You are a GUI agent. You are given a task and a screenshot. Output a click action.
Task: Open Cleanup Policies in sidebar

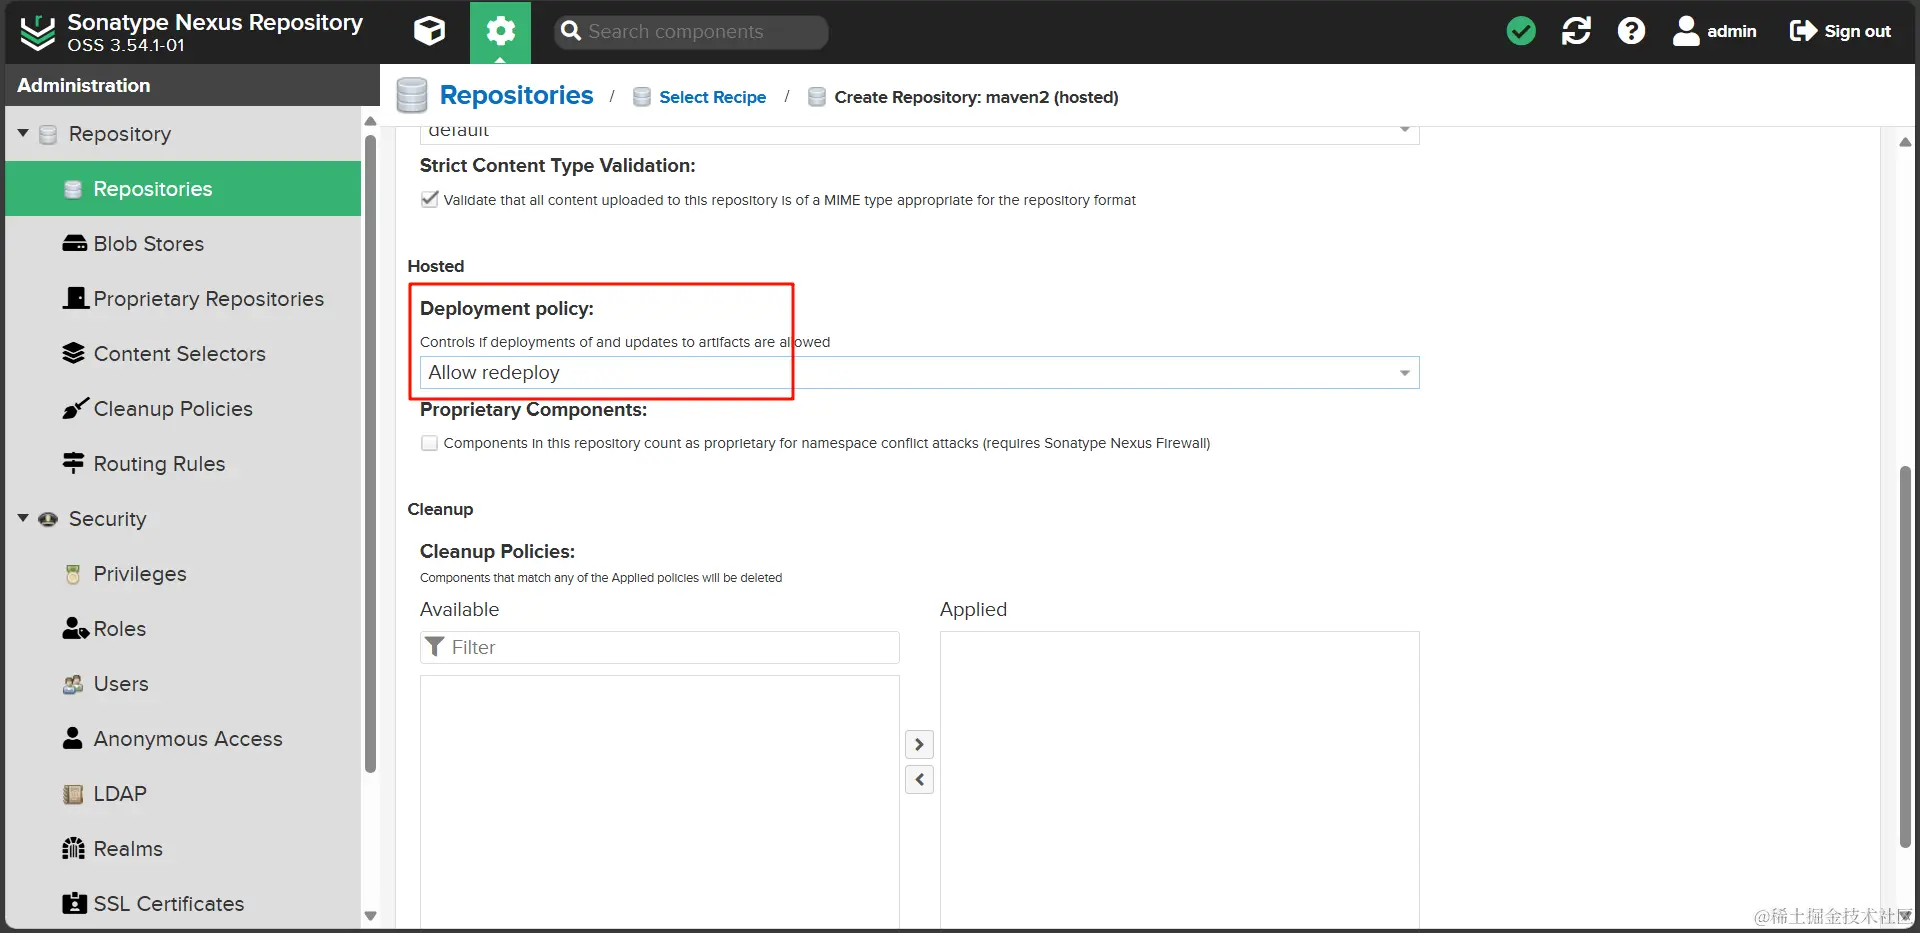pos(172,409)
